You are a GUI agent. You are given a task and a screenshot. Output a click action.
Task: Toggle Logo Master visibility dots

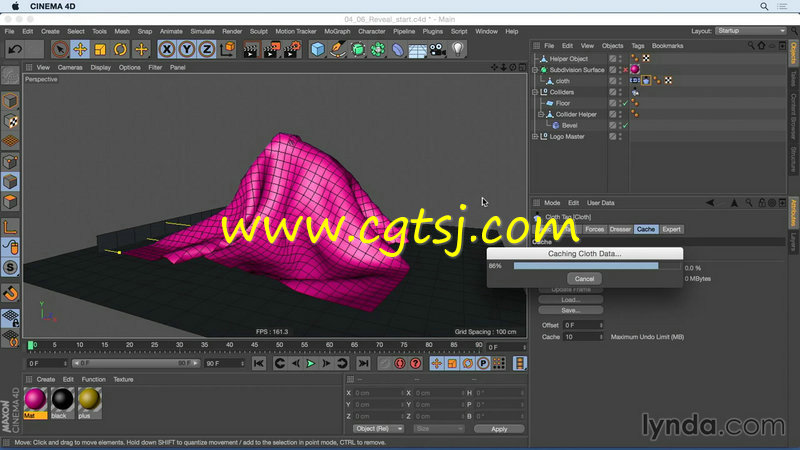click(620, 137)
